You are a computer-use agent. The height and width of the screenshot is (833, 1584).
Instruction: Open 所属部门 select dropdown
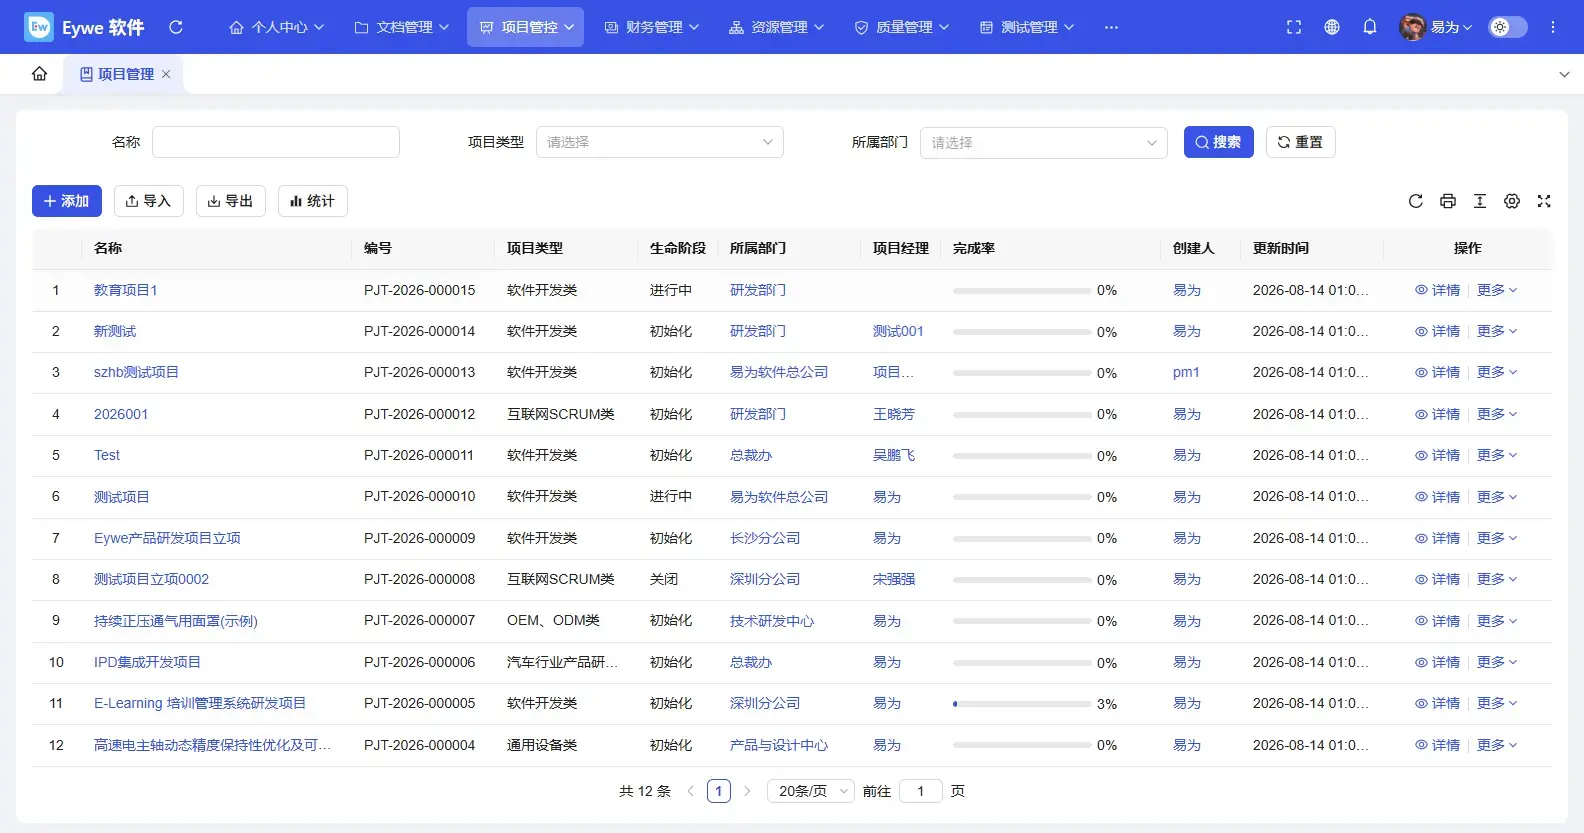(x=1044, y=142)
